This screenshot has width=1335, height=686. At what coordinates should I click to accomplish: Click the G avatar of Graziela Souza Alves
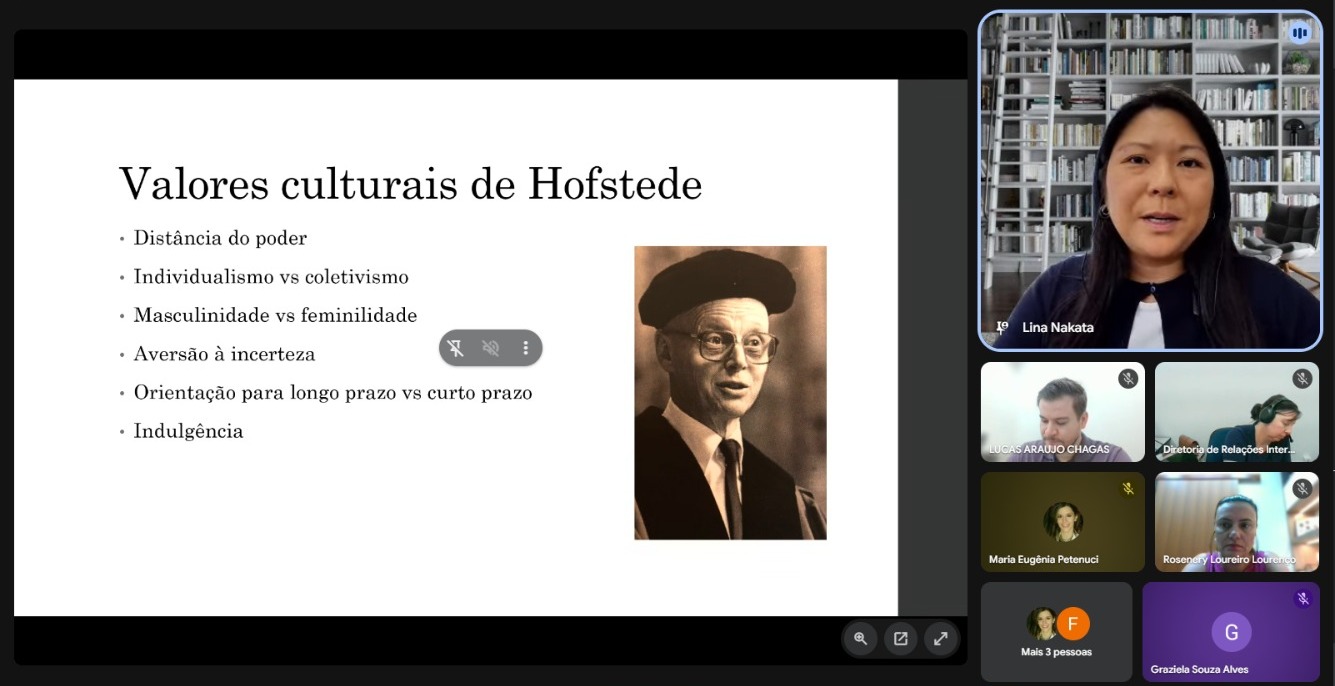1231,632
